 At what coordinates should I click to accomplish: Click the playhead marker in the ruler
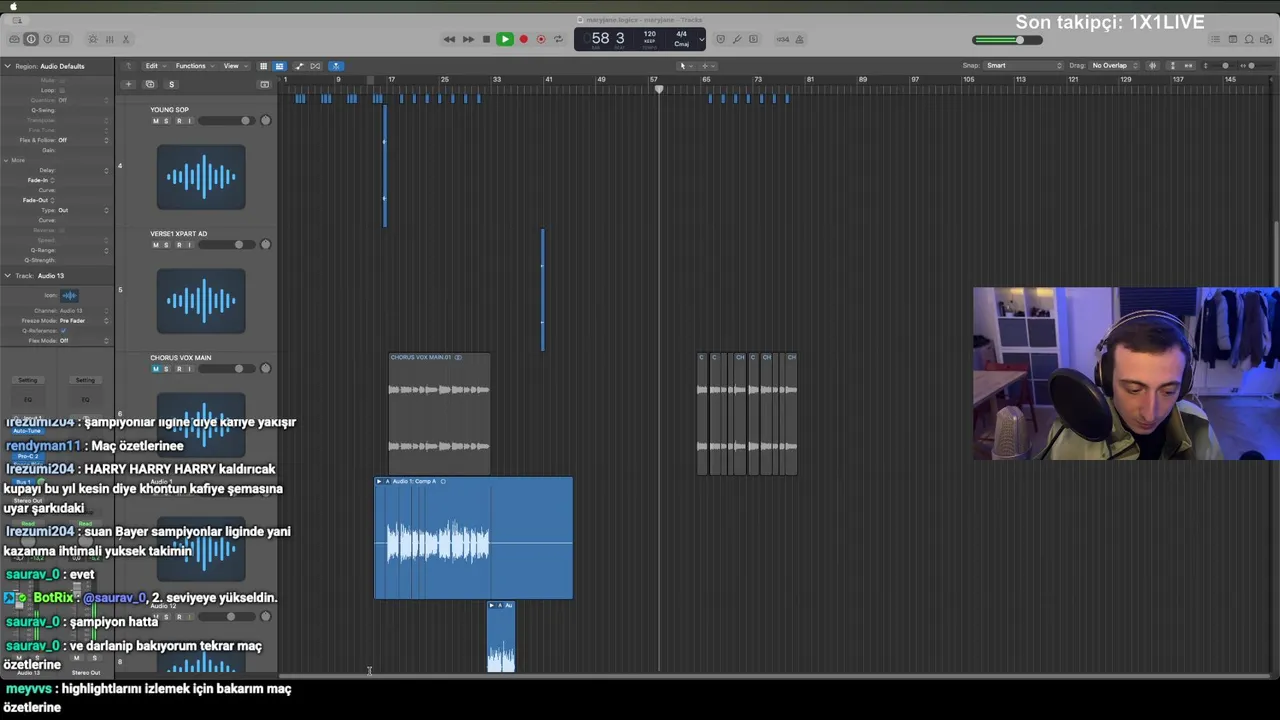click(x=658, y=89)
